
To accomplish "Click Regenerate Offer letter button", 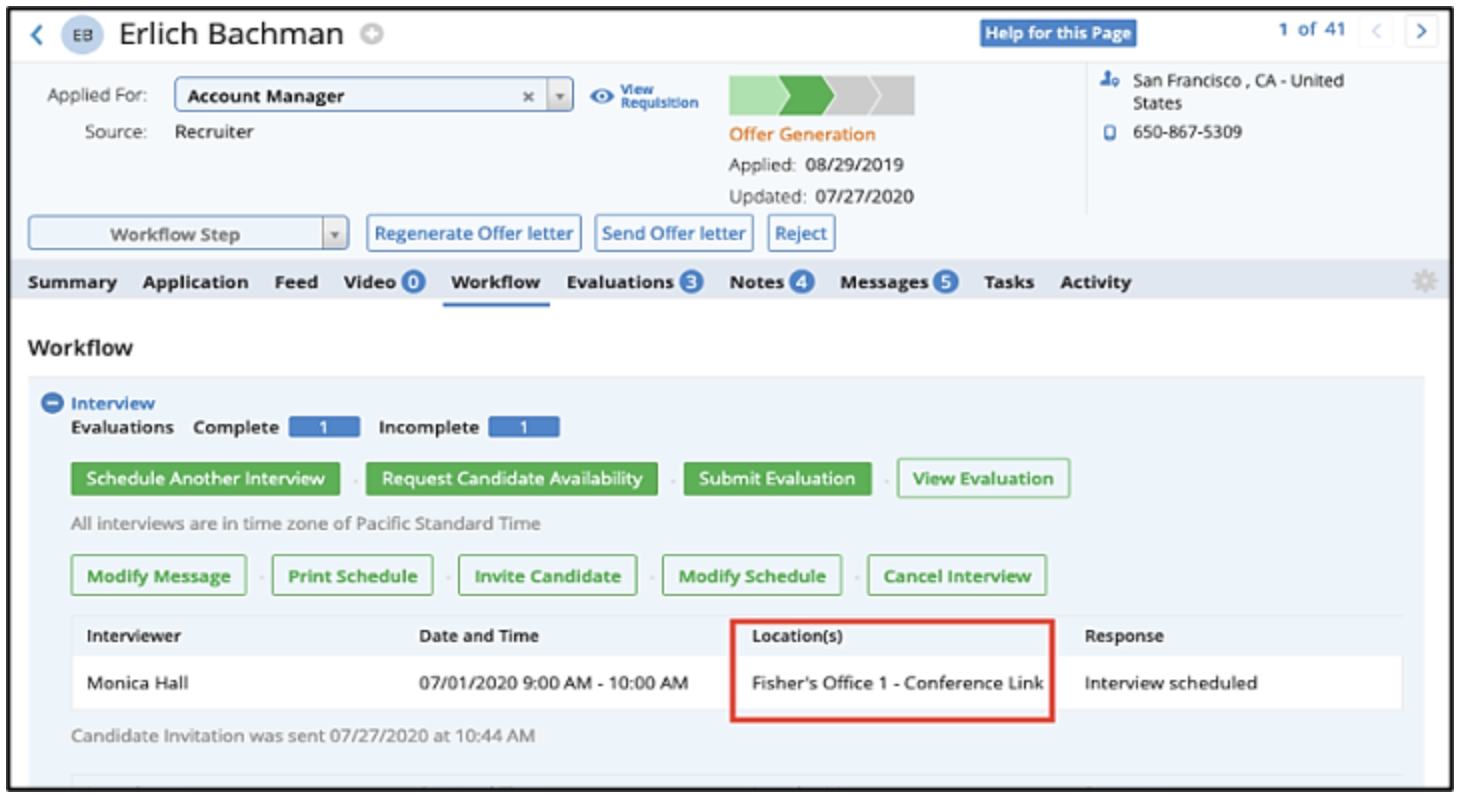I will click(x=474, y=233).
